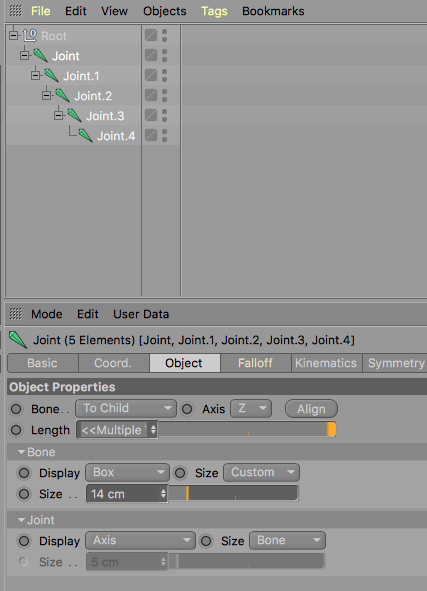Toggle the Length keyframe circle

pyautogui.click(x=16, y=430)
